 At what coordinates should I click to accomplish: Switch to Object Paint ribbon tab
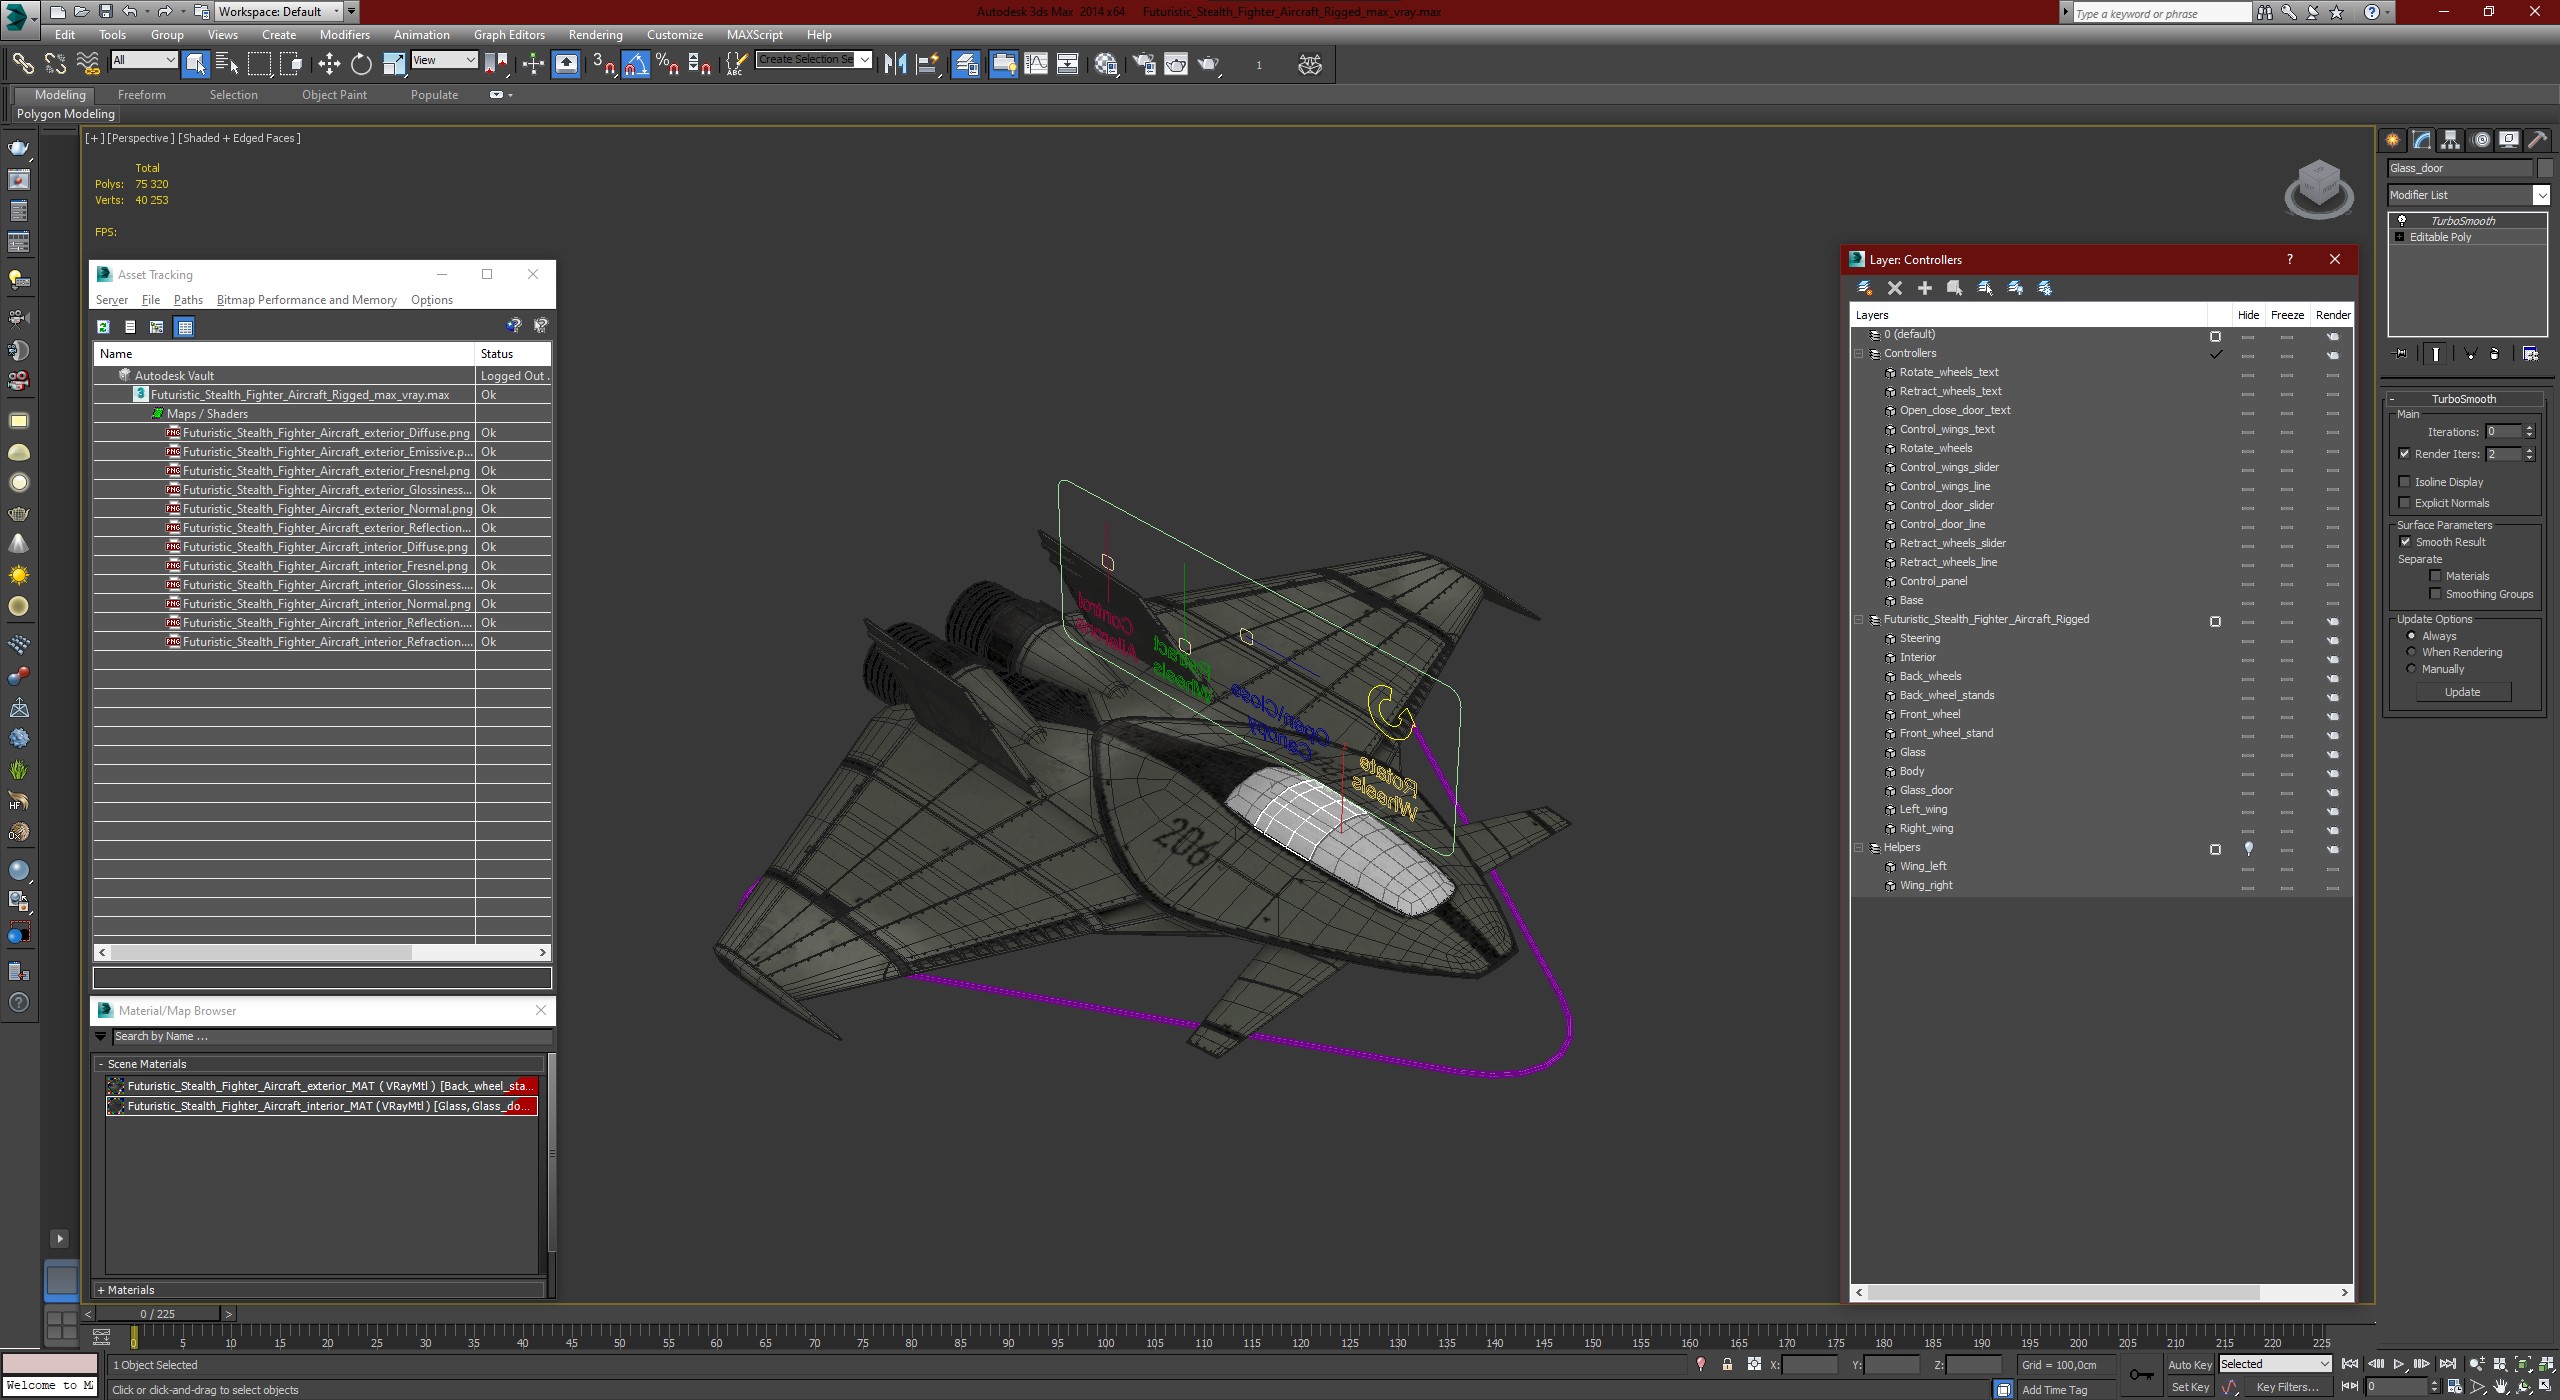click(x=334, y=95)
